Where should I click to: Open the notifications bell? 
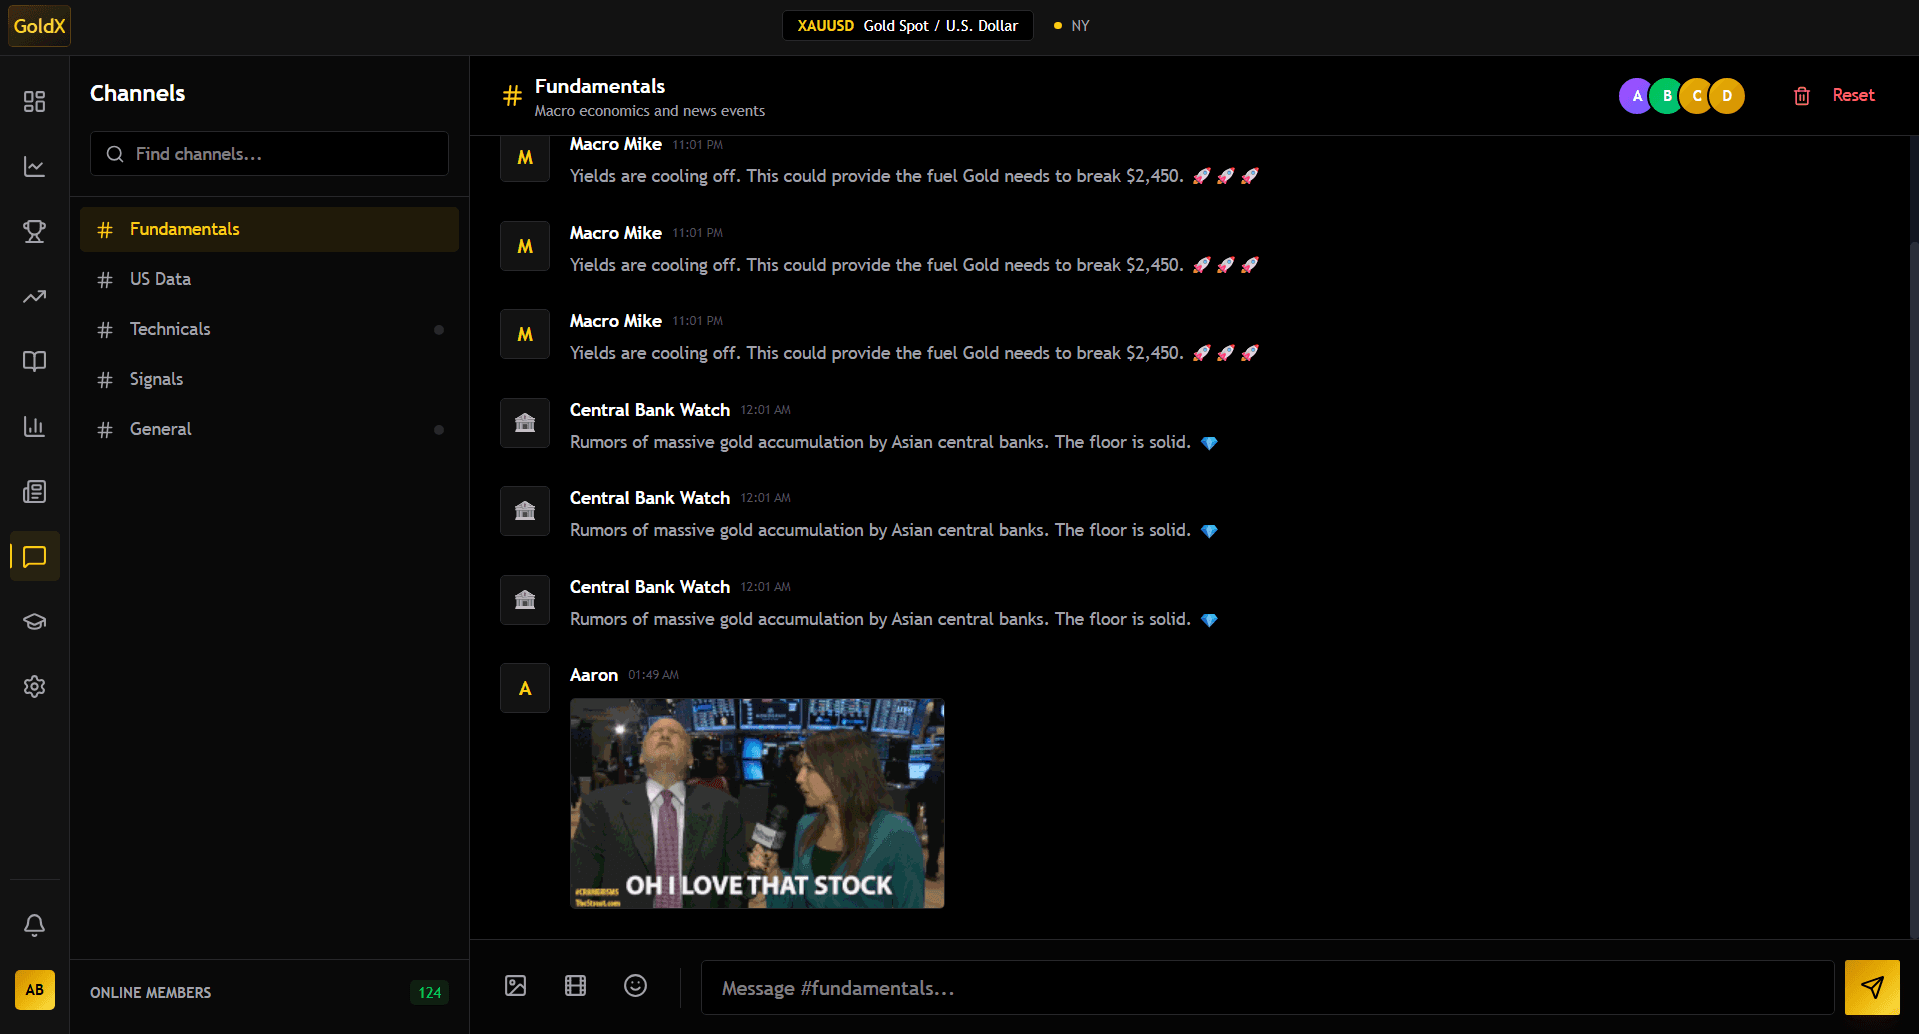point(34,926)
